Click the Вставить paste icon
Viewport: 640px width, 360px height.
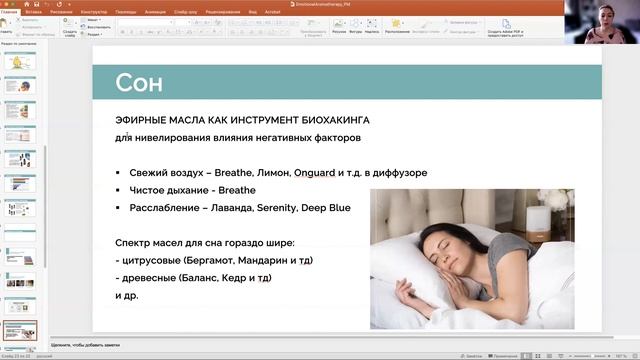click(x=4, y=23)
